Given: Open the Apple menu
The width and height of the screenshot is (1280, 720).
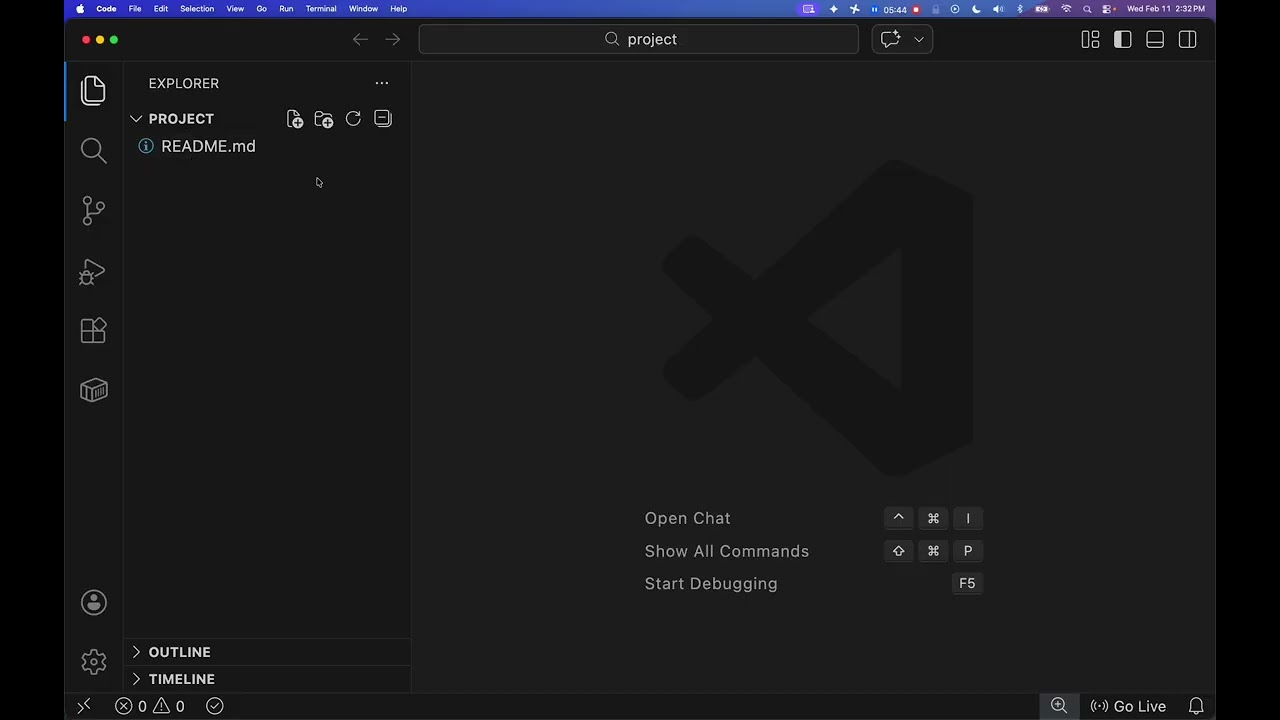Looking at the screenshot, I should coord(80,9).
